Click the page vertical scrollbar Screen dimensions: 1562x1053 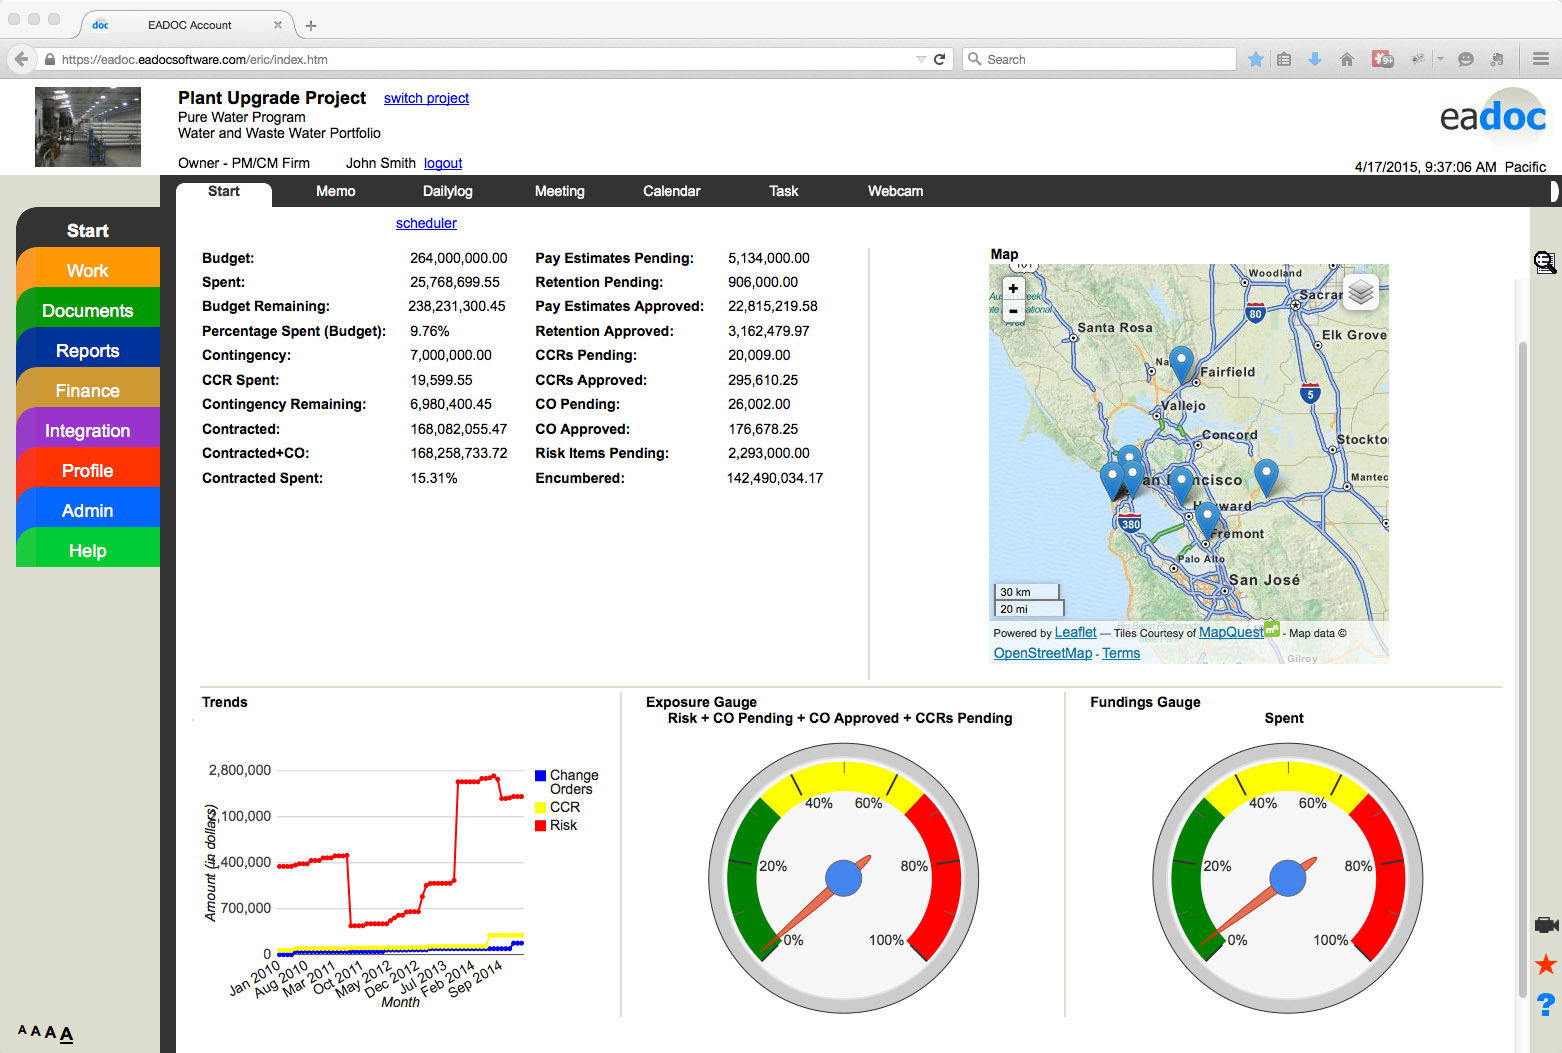(1523, 670)
